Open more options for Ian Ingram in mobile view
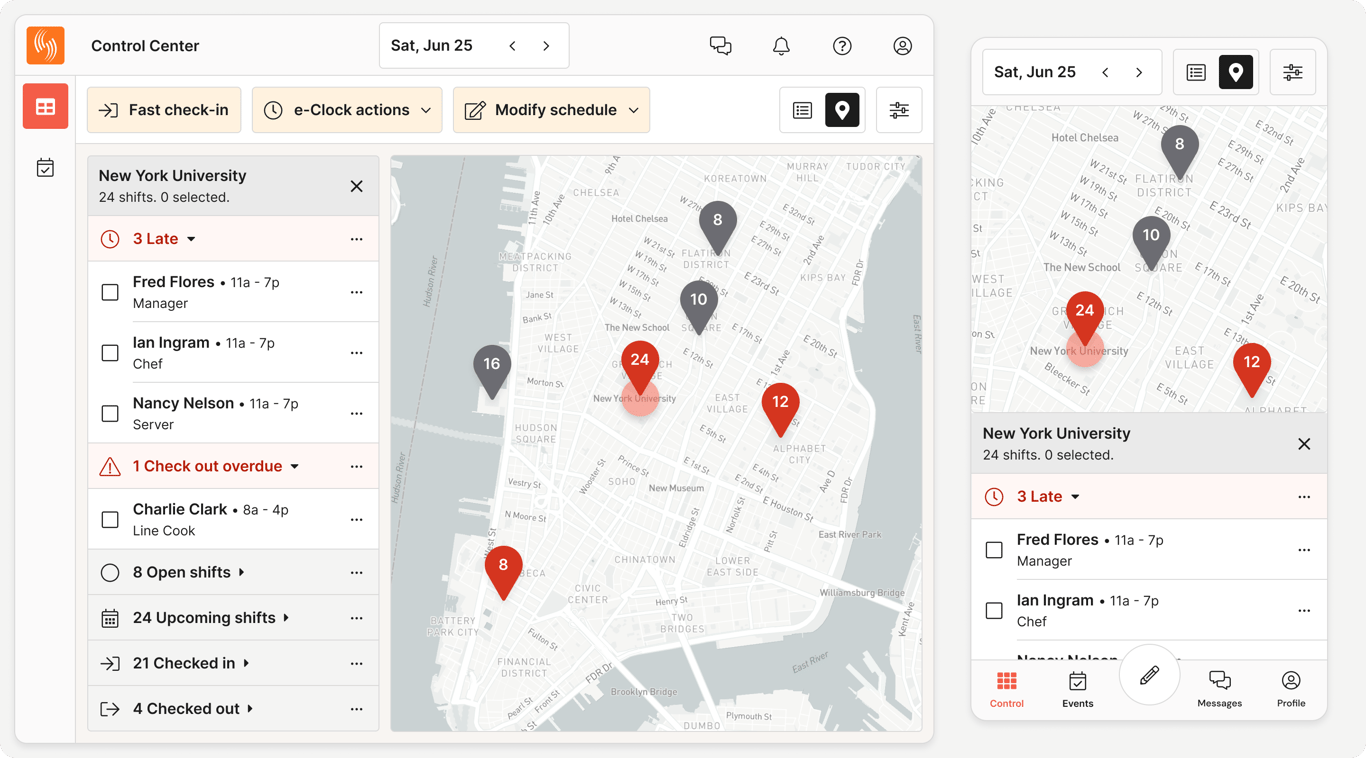 1304,610
